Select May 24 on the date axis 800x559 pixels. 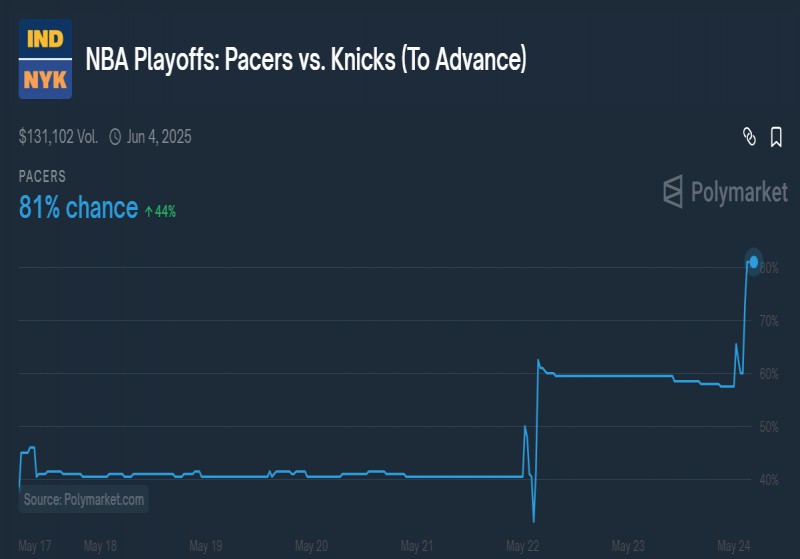coord(733,546)
